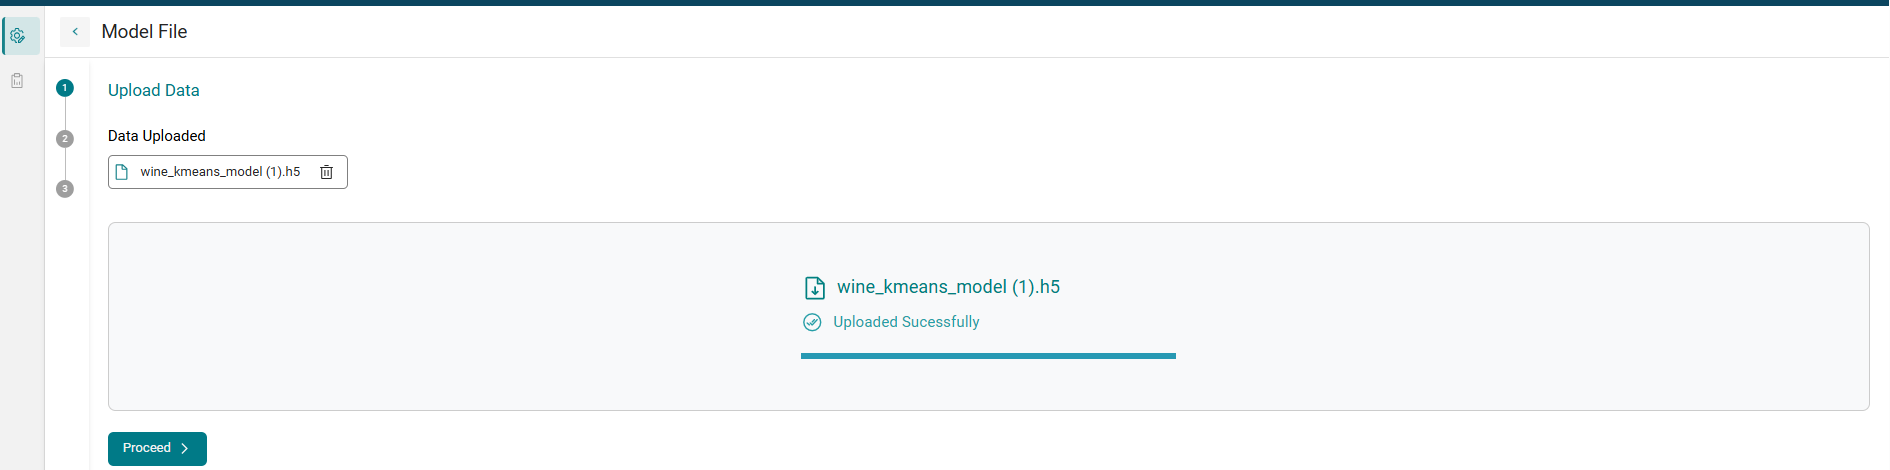Click the file download icon in upload area
The image size is (1890, 470).
[815, 288]
